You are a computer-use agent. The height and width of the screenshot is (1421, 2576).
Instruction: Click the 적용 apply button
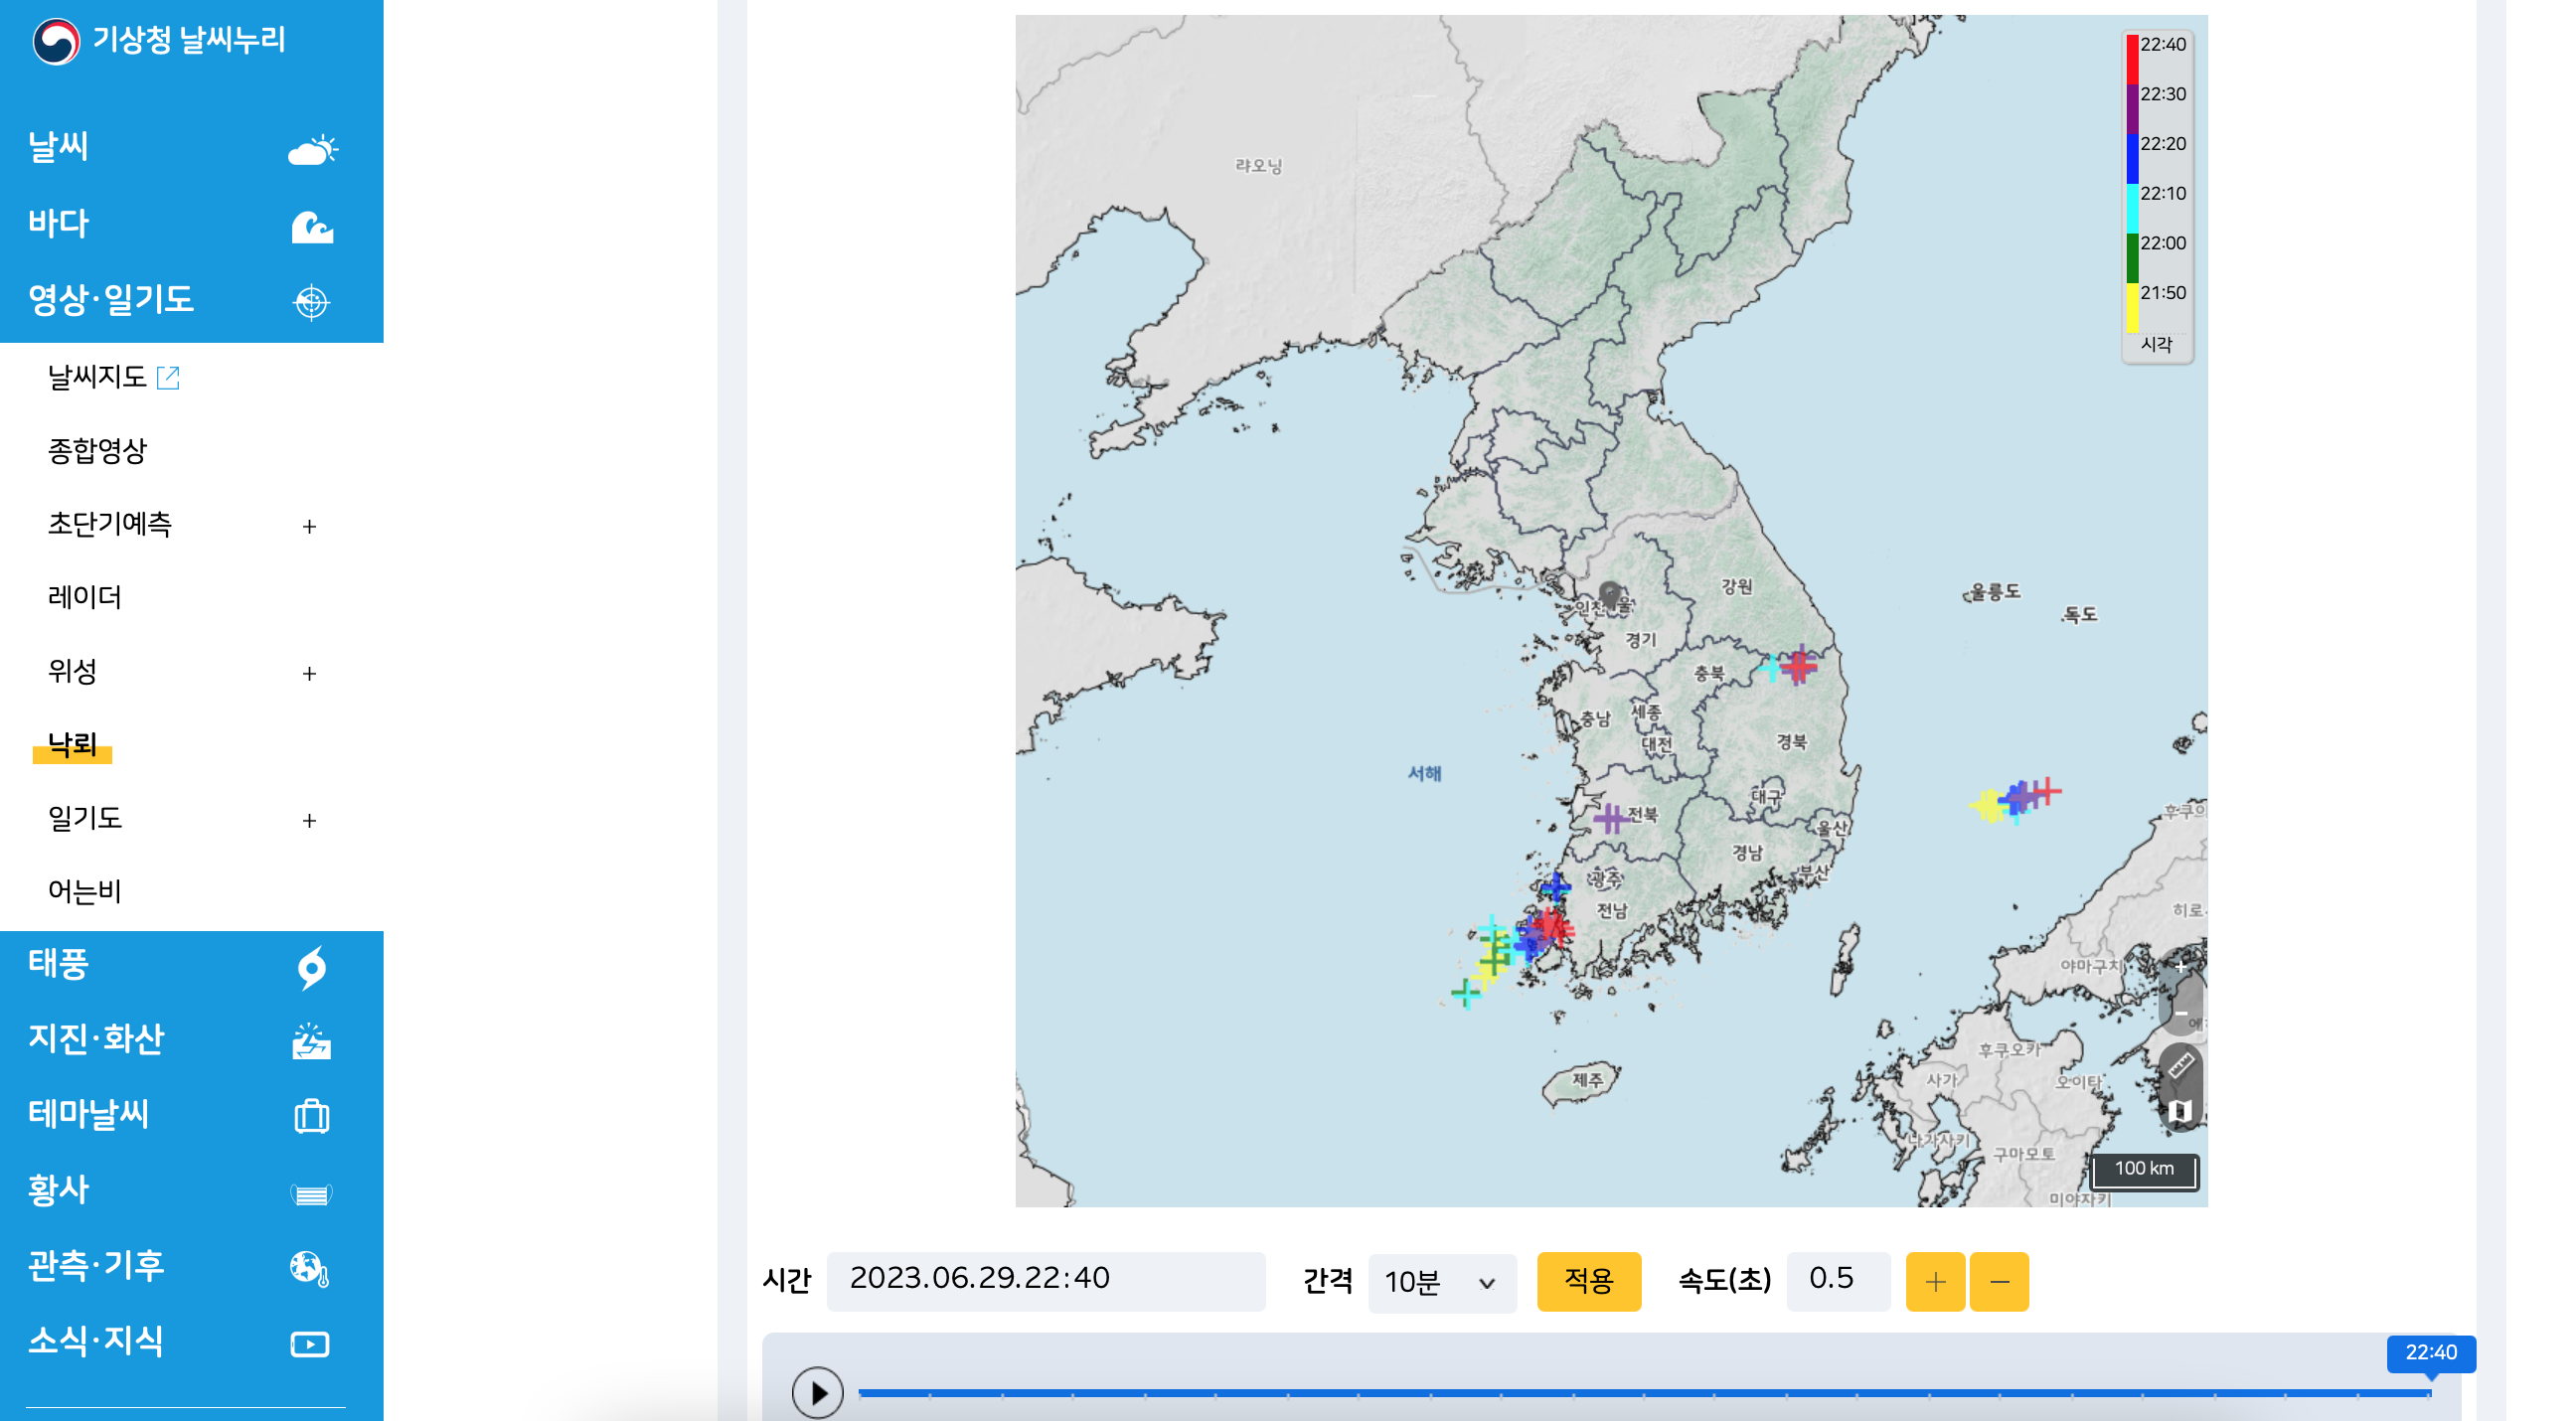(1588, 1281)
